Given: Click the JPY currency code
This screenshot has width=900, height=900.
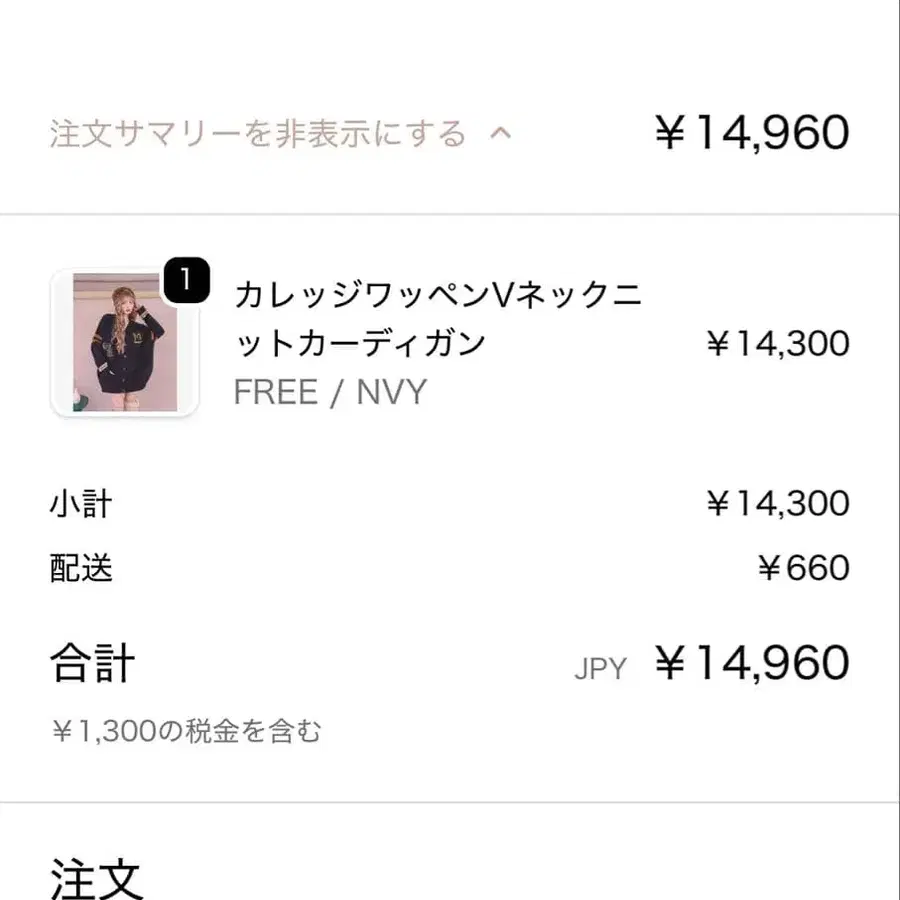Looking at the screenshot, I should 600,669.
